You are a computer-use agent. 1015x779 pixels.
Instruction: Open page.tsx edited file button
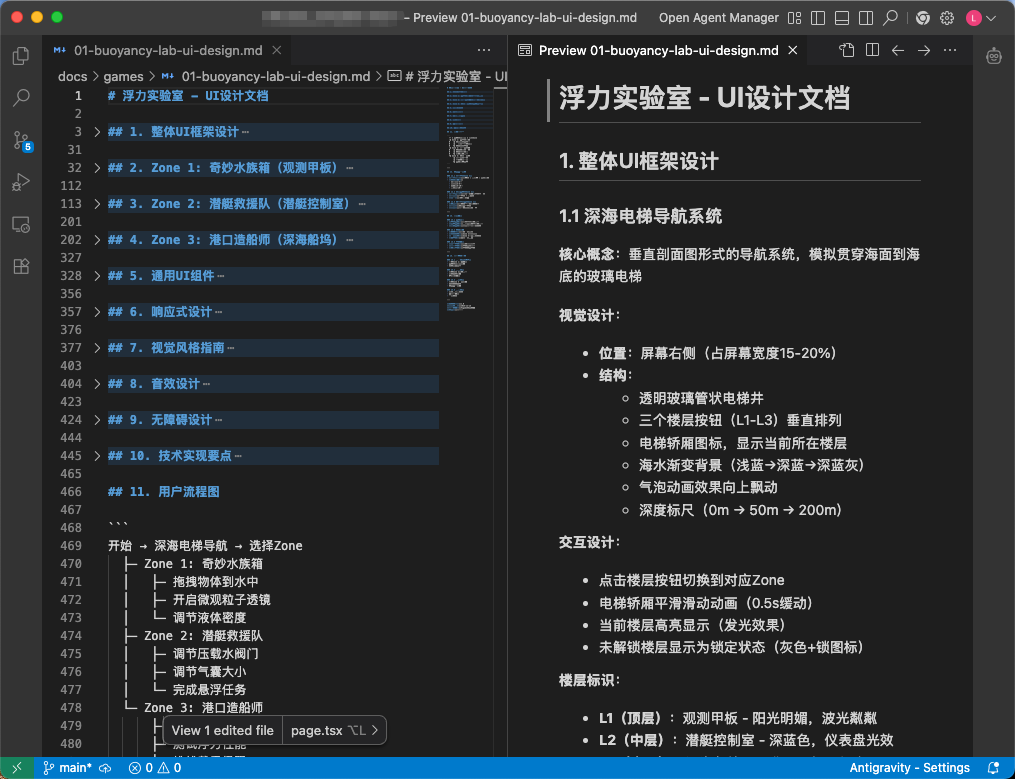pos(334,730)
